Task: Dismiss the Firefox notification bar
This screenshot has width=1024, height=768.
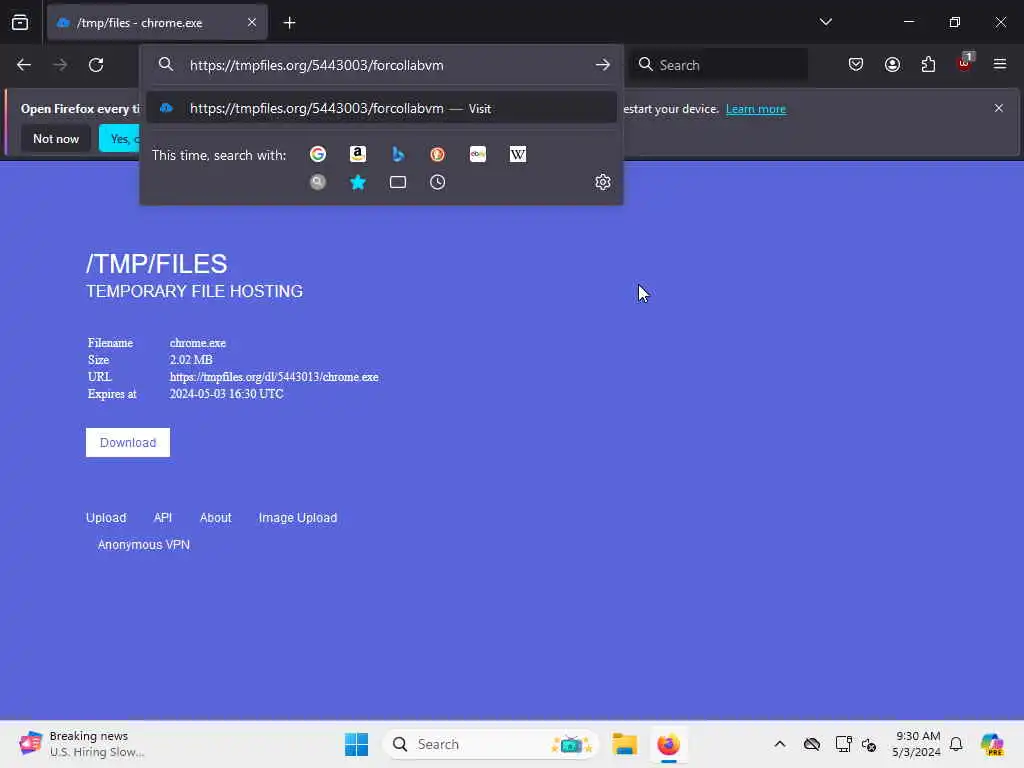Action: [x=999, y=108]
